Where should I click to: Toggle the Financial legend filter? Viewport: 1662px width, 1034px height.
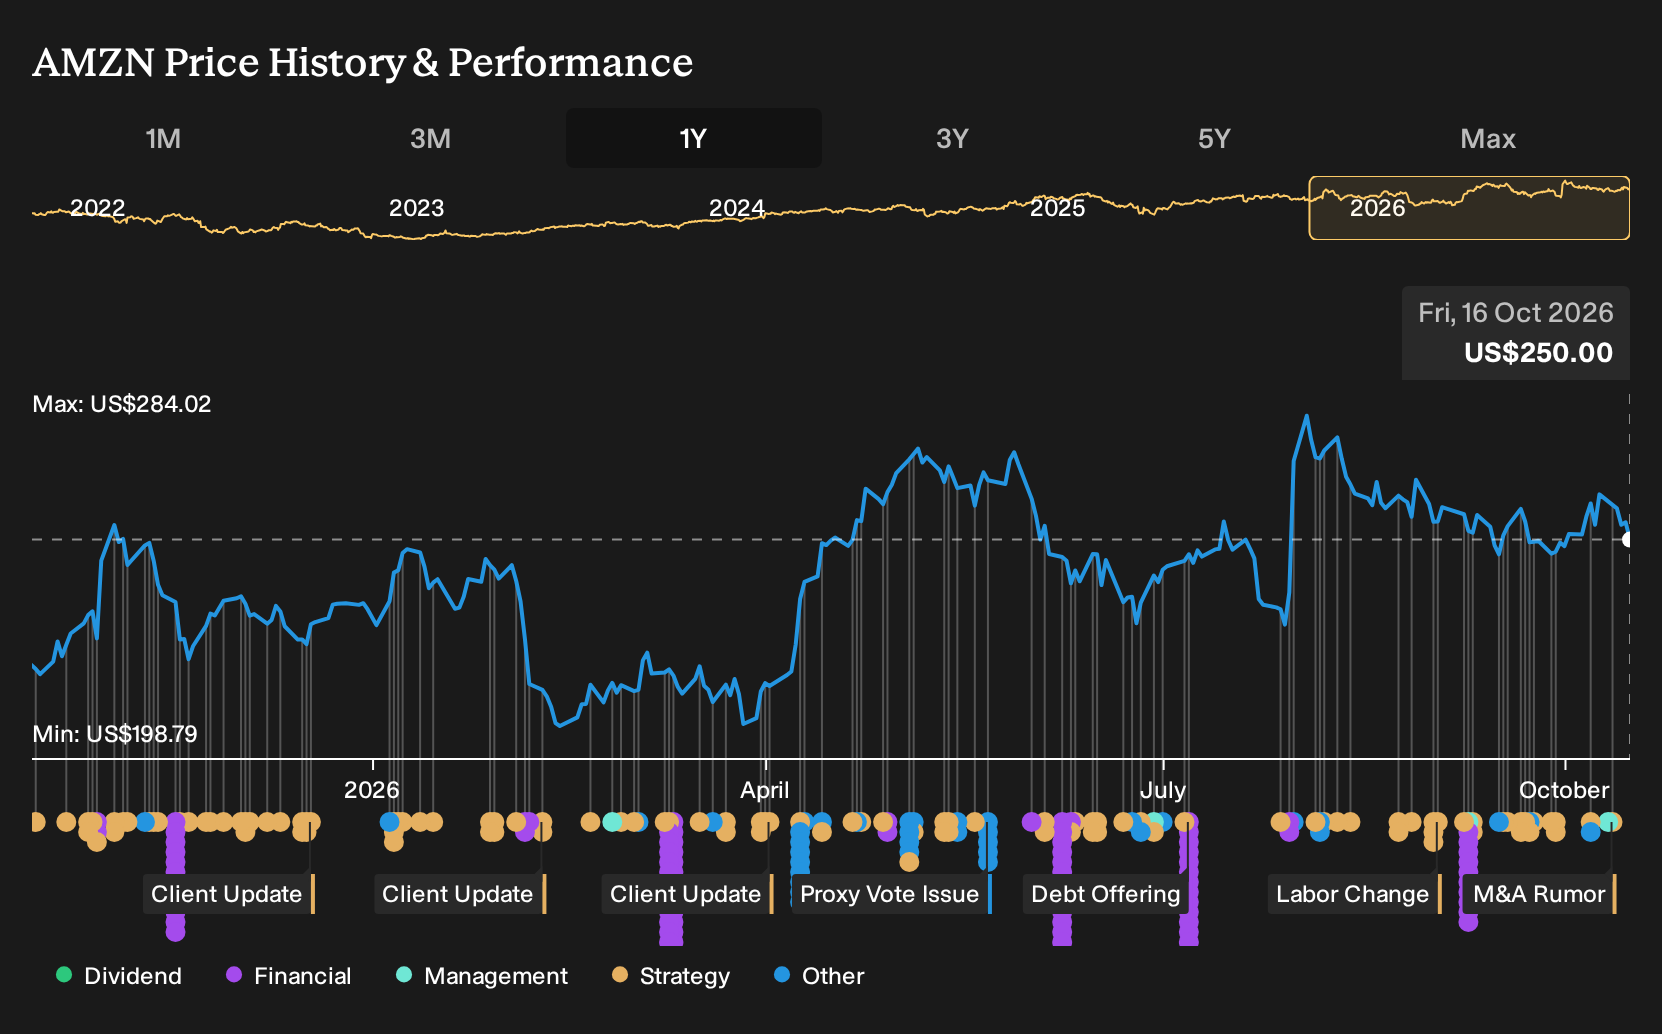(289, 976)
